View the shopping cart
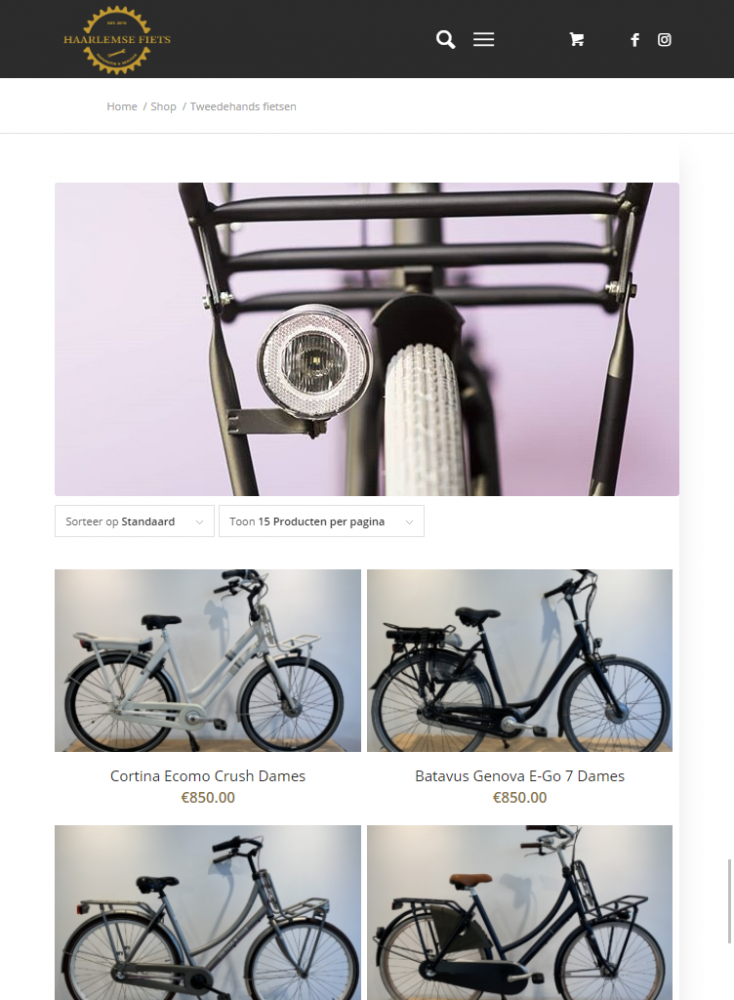 click(576, 40)
